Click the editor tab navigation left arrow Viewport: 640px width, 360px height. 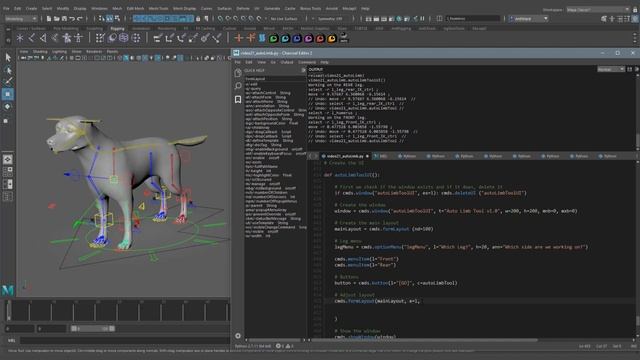coord(311,156)
